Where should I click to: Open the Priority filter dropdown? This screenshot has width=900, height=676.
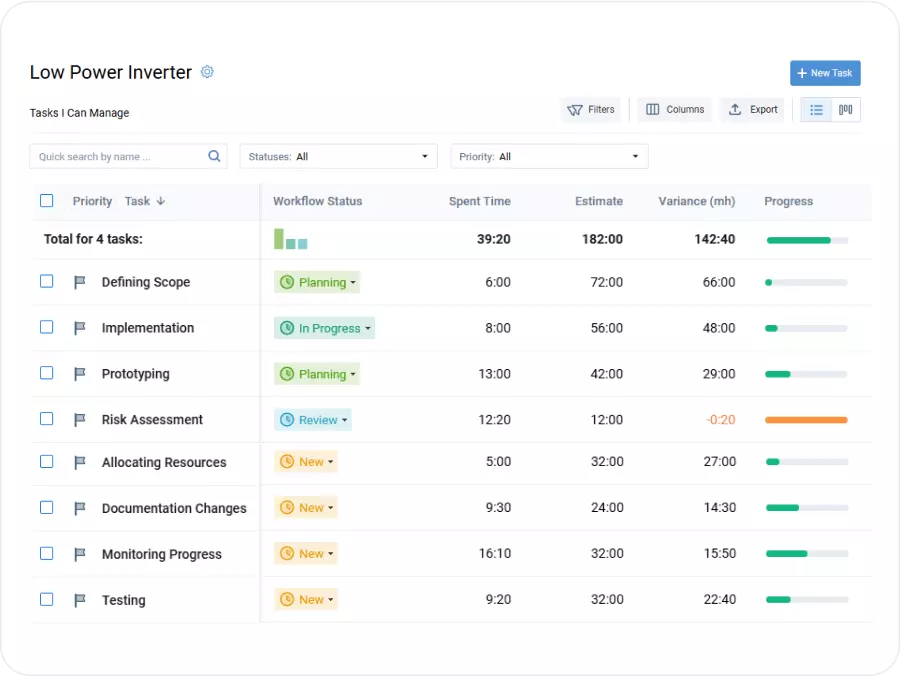pos(549,156)
